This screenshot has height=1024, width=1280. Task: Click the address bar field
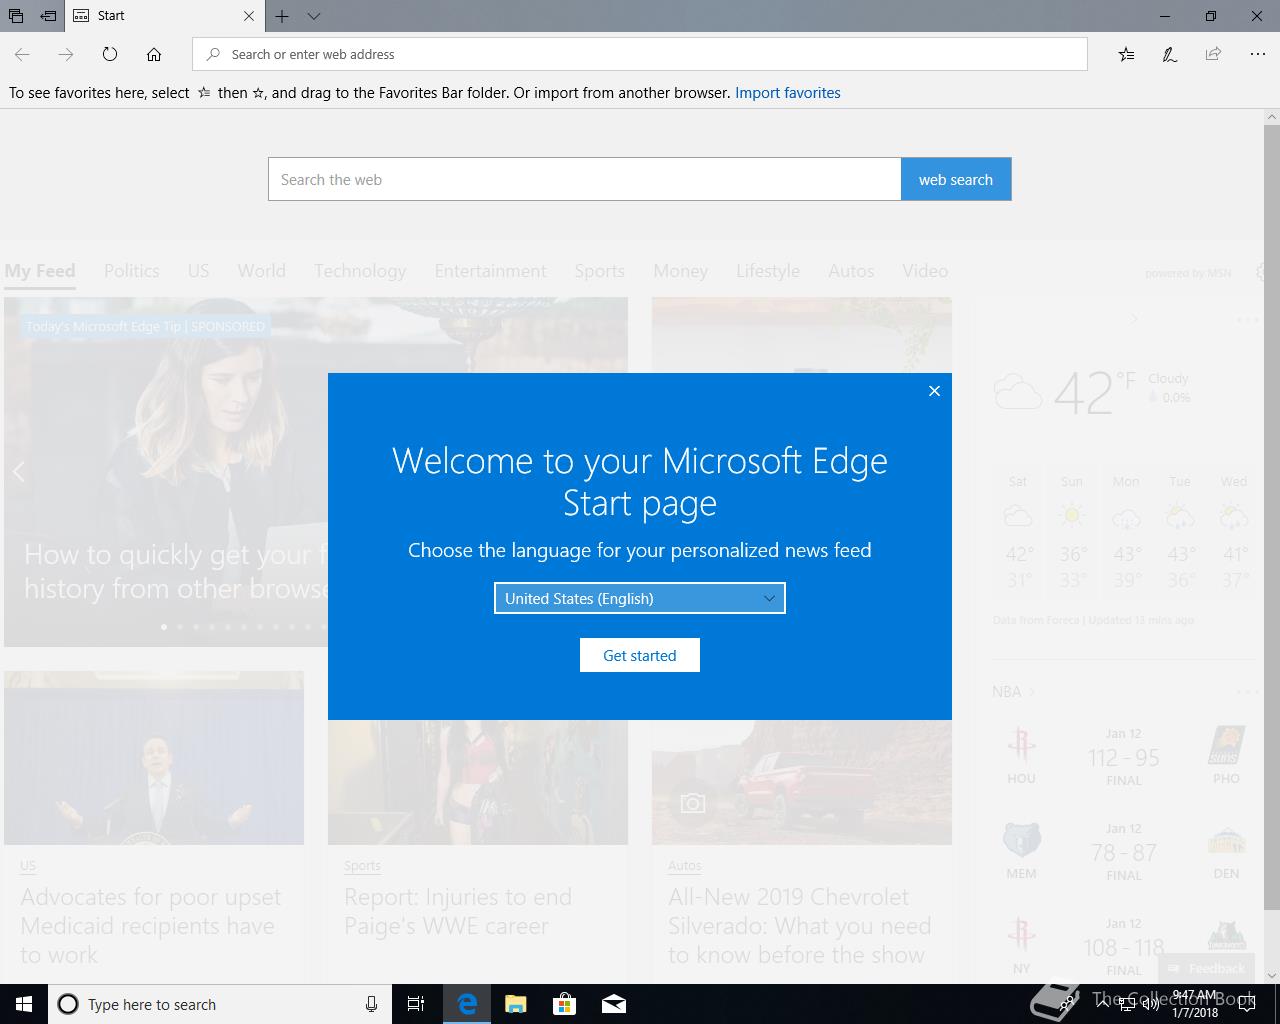point(640,54)
